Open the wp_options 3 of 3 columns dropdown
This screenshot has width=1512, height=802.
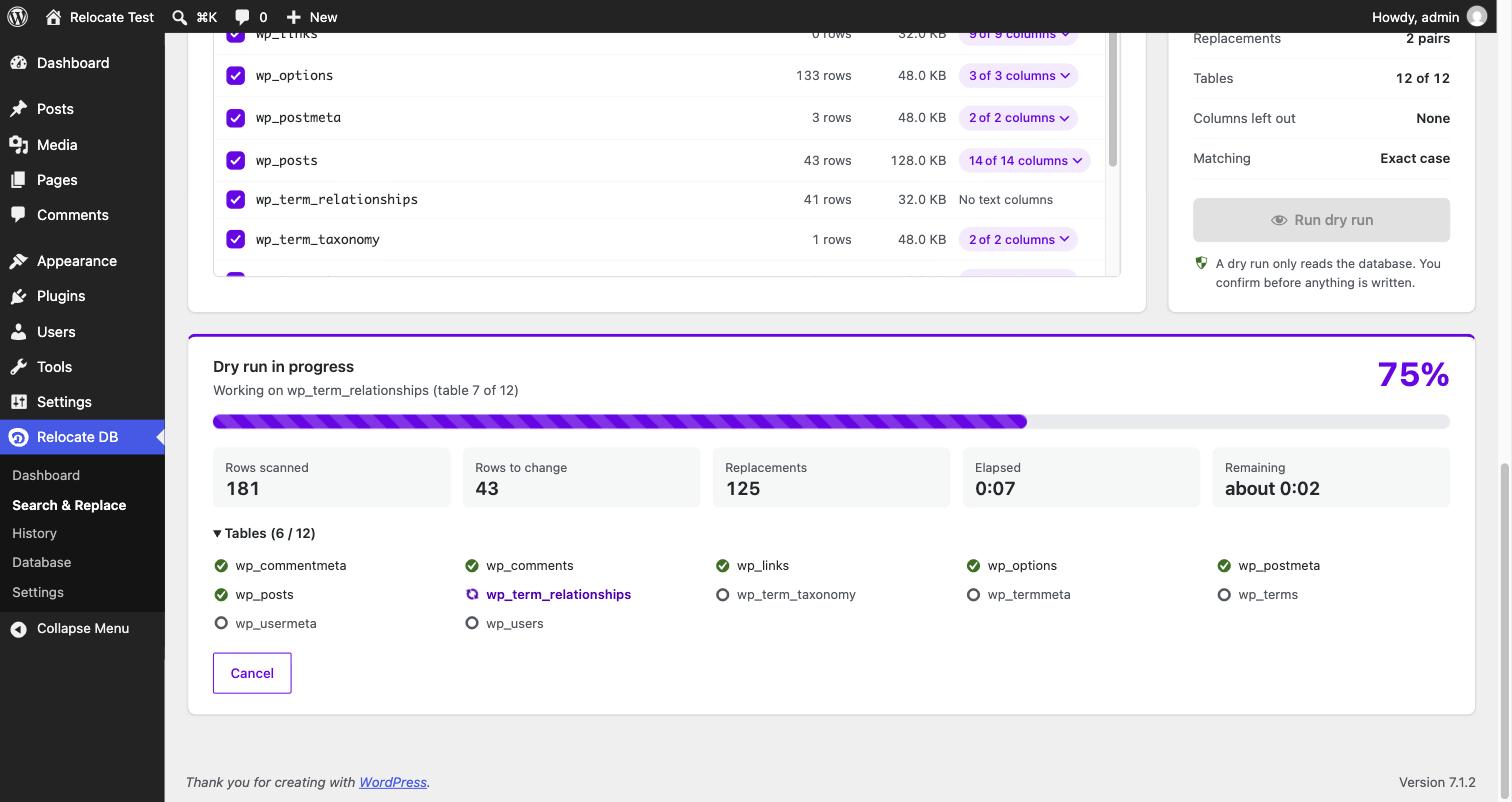click(1018, 76)
